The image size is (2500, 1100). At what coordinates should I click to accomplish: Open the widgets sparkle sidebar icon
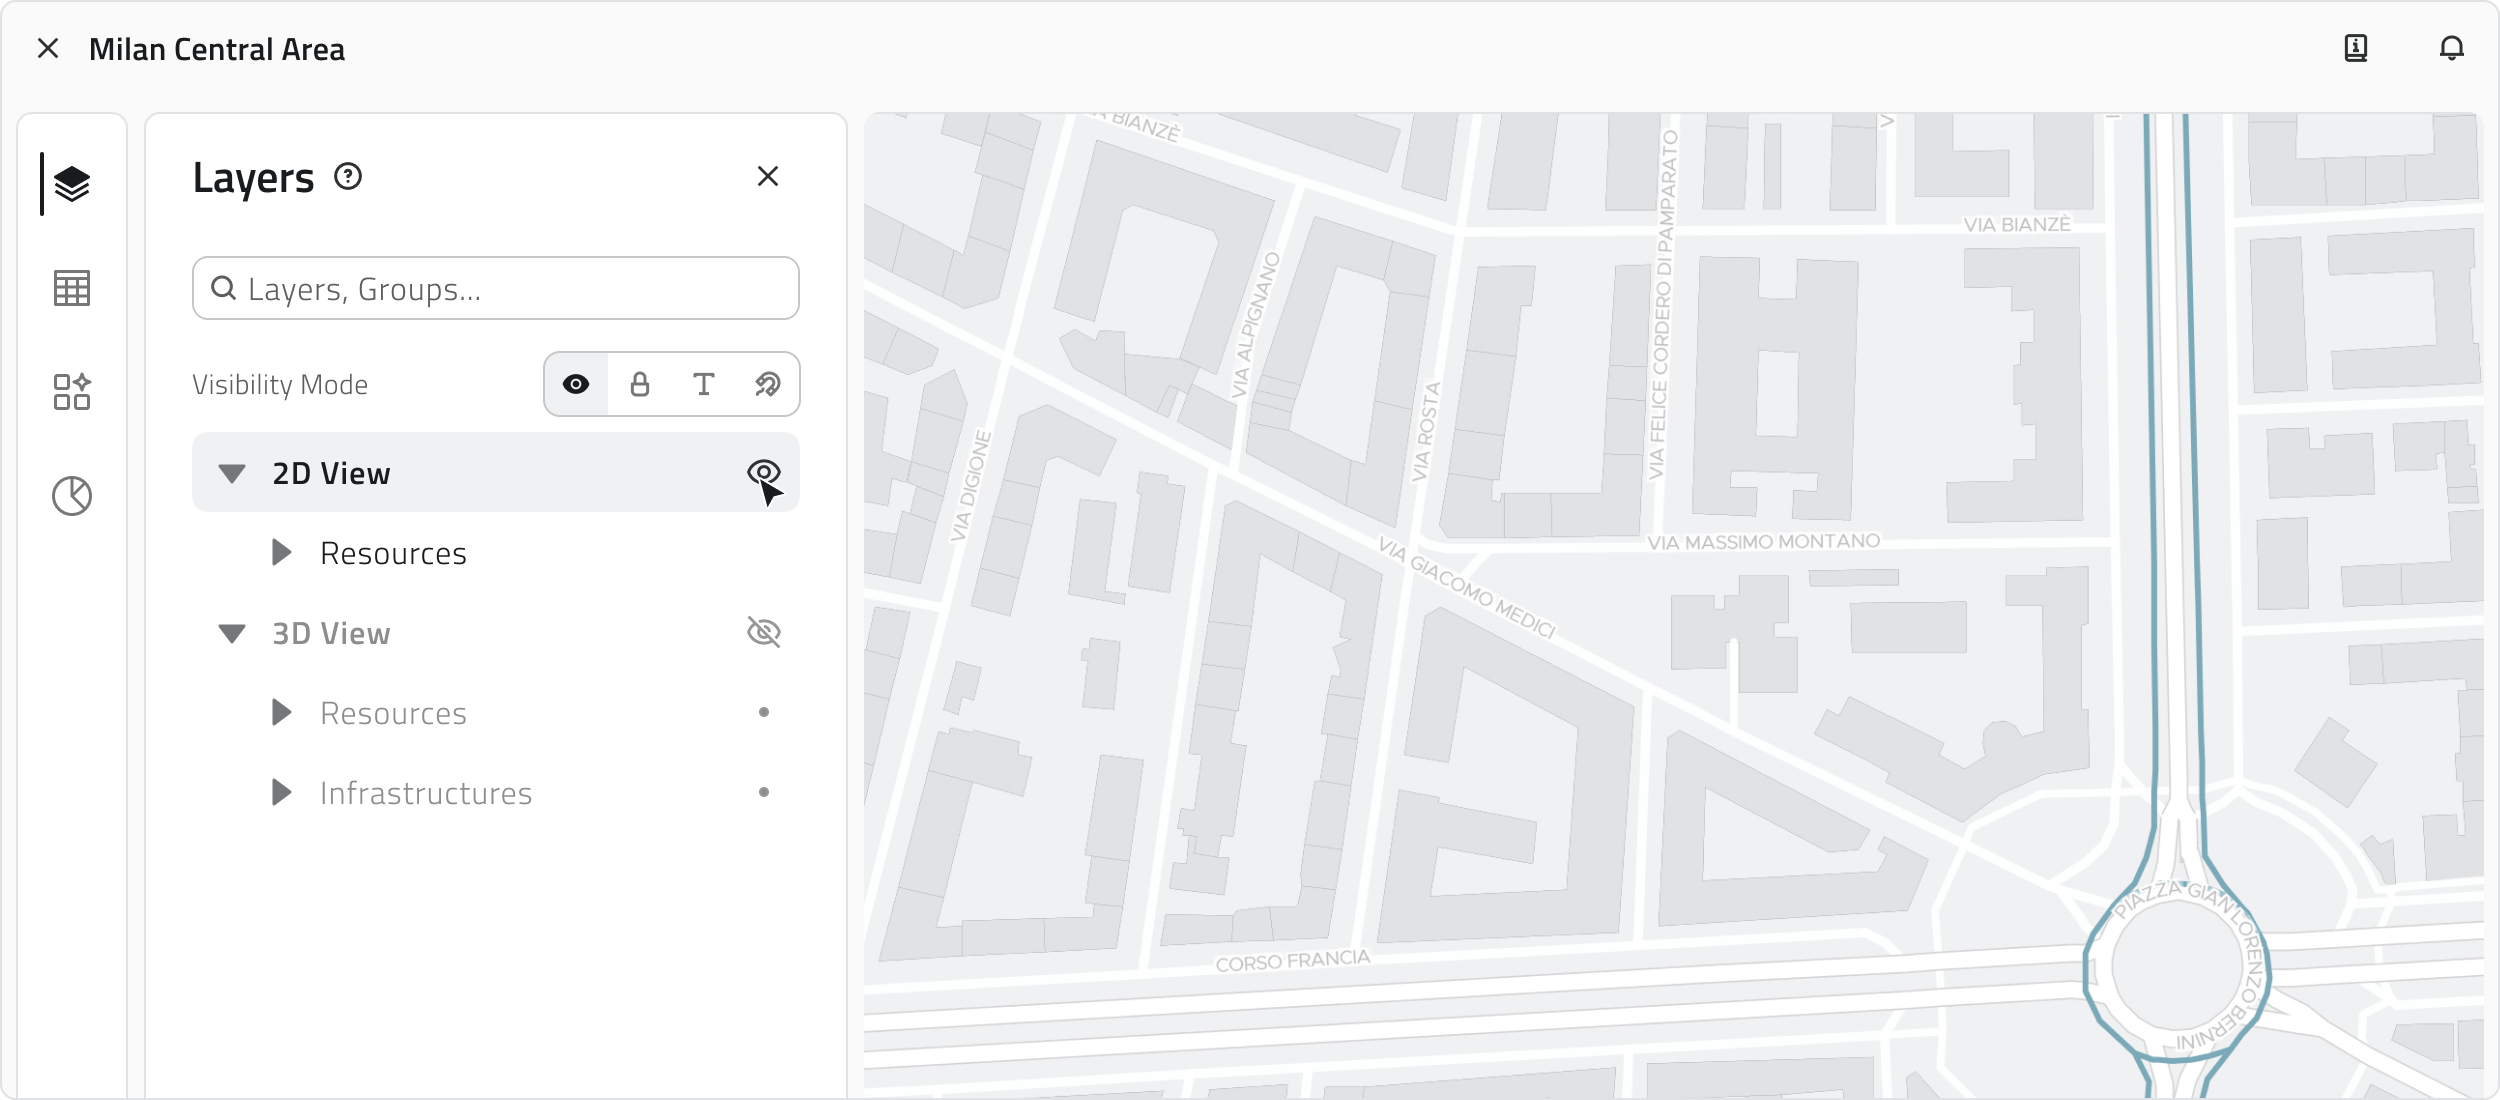[x=71, y=392]
